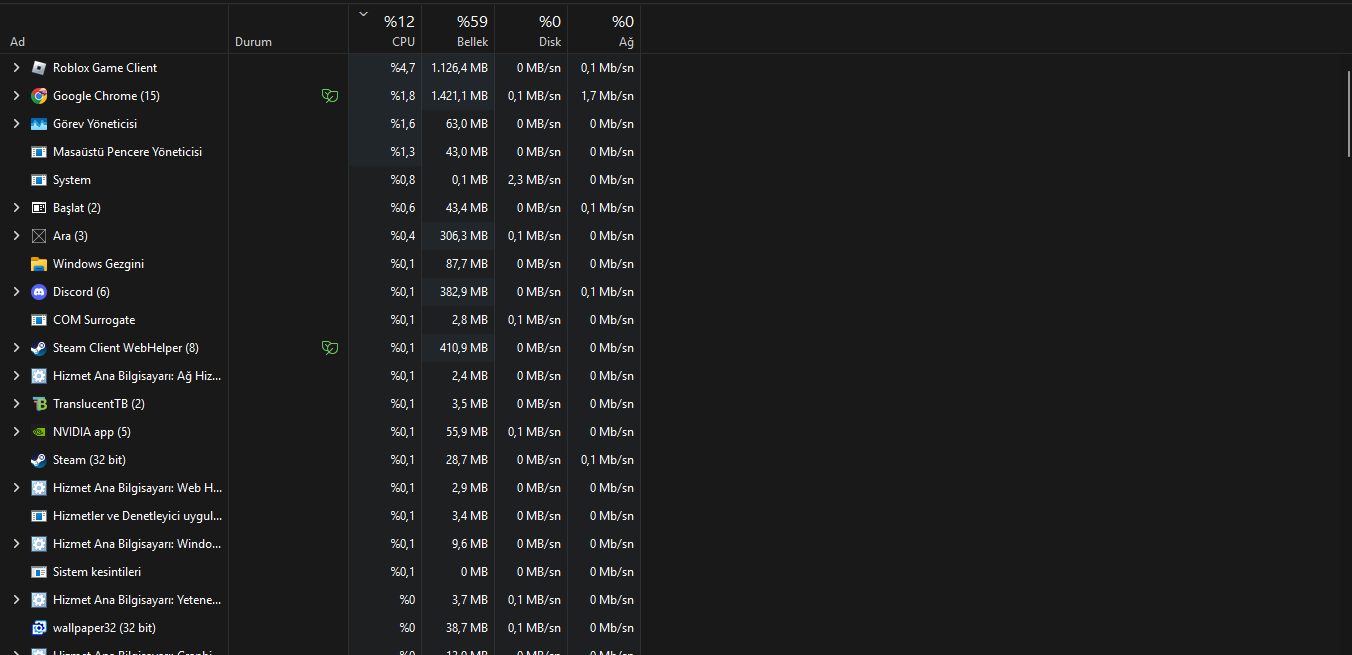Click the Başlat (2) process icon
Screen dimensions: 1352x655
[x=39, y=208]
